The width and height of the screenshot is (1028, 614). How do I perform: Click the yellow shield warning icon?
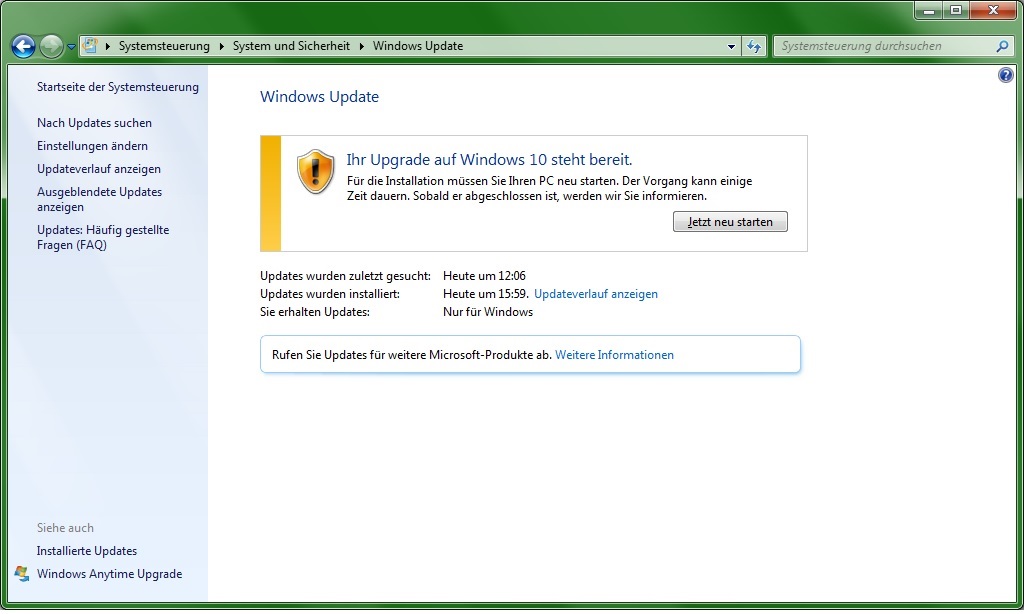click(317, 172)
